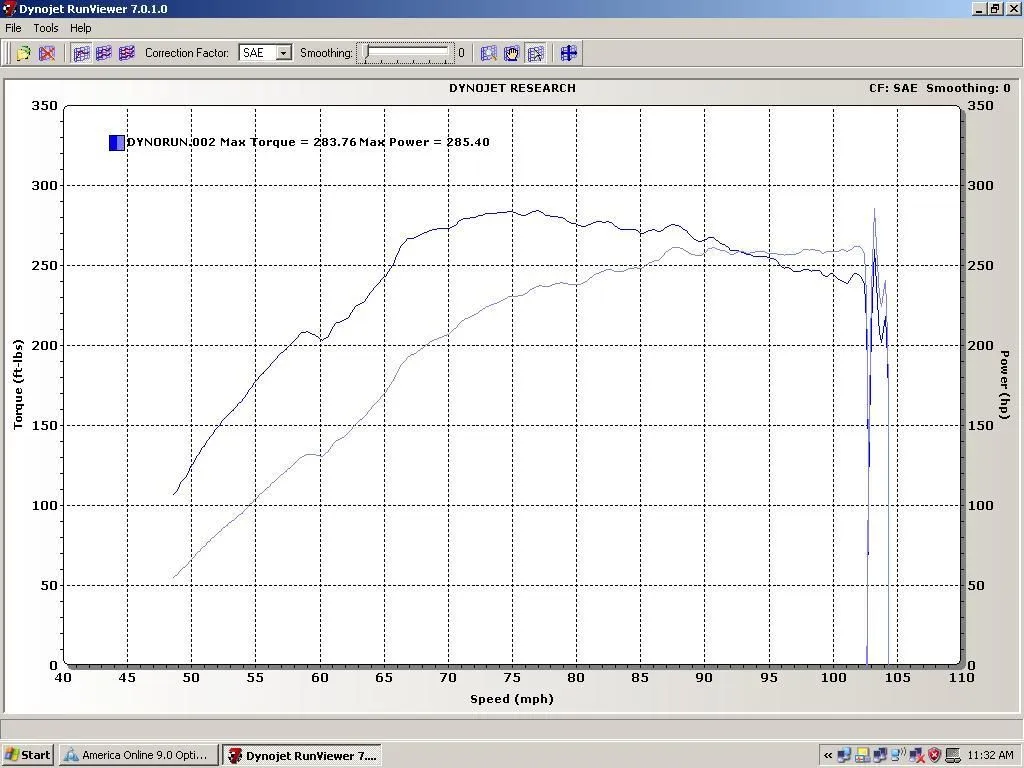Click the CF: SAE Smoothing: 0 label
The image size is (1024, 768).
[x=939, y=88]
